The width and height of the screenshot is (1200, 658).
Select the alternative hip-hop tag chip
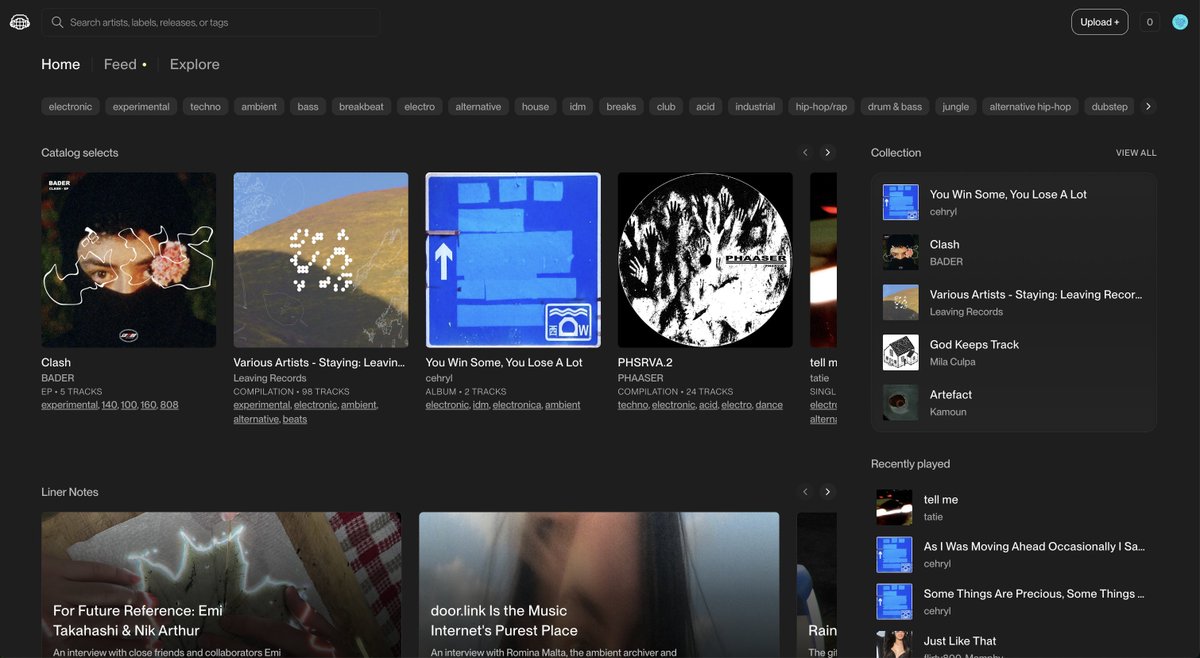(1030, 106)
